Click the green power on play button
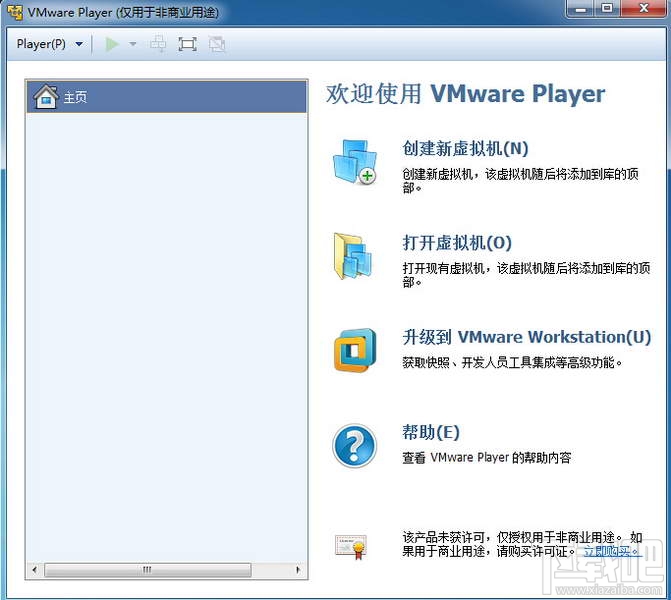The height and width of the screenshot is (600, 671). (x=112, y=44)
